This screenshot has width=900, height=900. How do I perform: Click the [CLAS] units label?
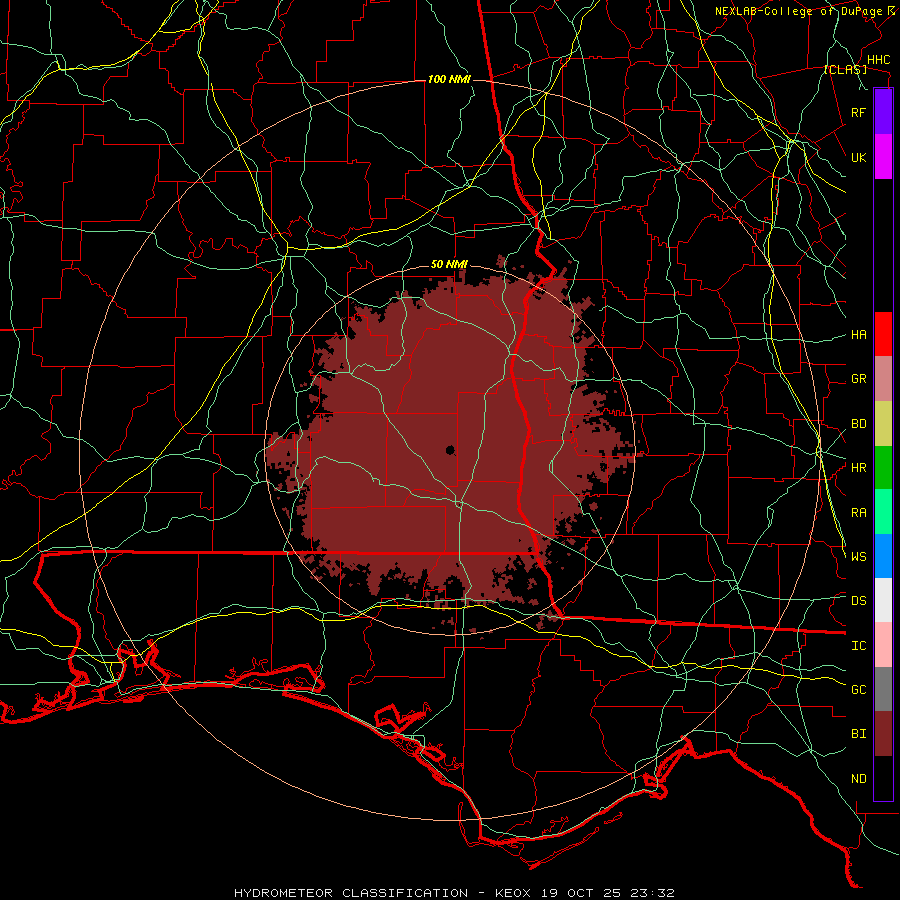coord(845,70)
